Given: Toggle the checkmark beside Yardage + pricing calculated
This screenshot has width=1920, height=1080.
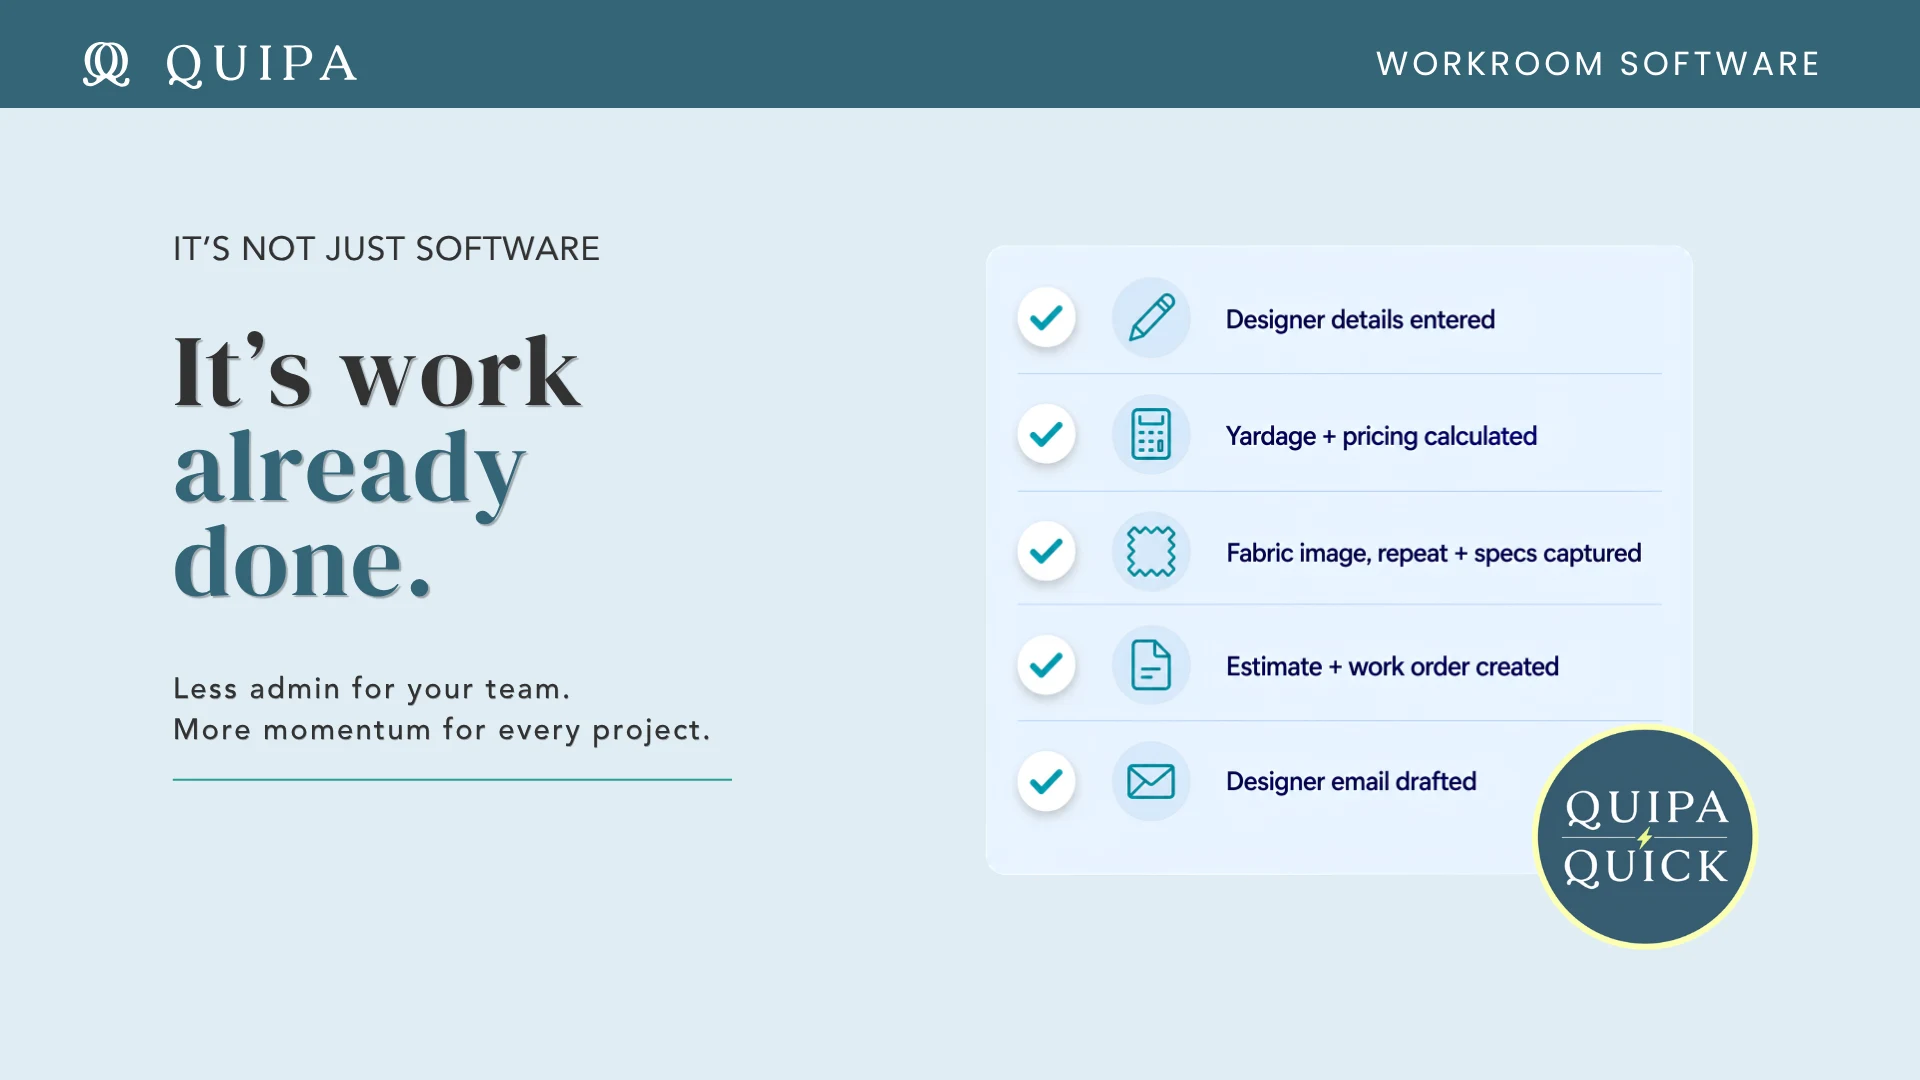Looking at the screenshot, I should click(1046, 434).
